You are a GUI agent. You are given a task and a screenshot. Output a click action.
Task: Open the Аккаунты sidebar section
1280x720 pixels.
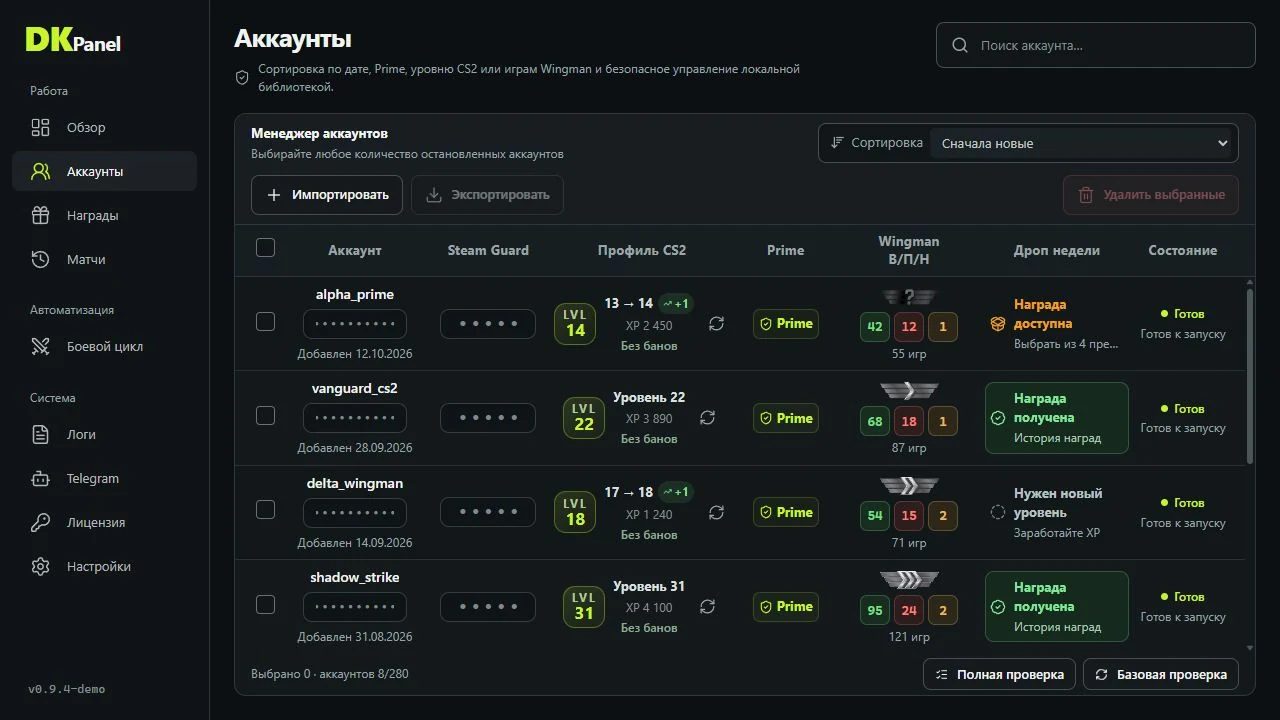104,171
